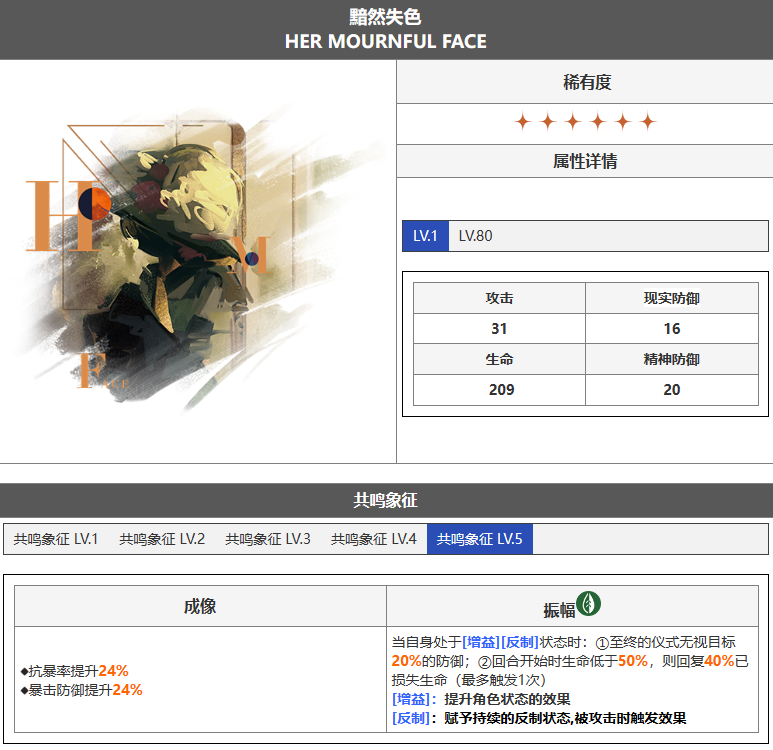Select the 共鸣象征 LV.5 tab
The height and width of the screenshot is (750, 773).
coord(480,539)
